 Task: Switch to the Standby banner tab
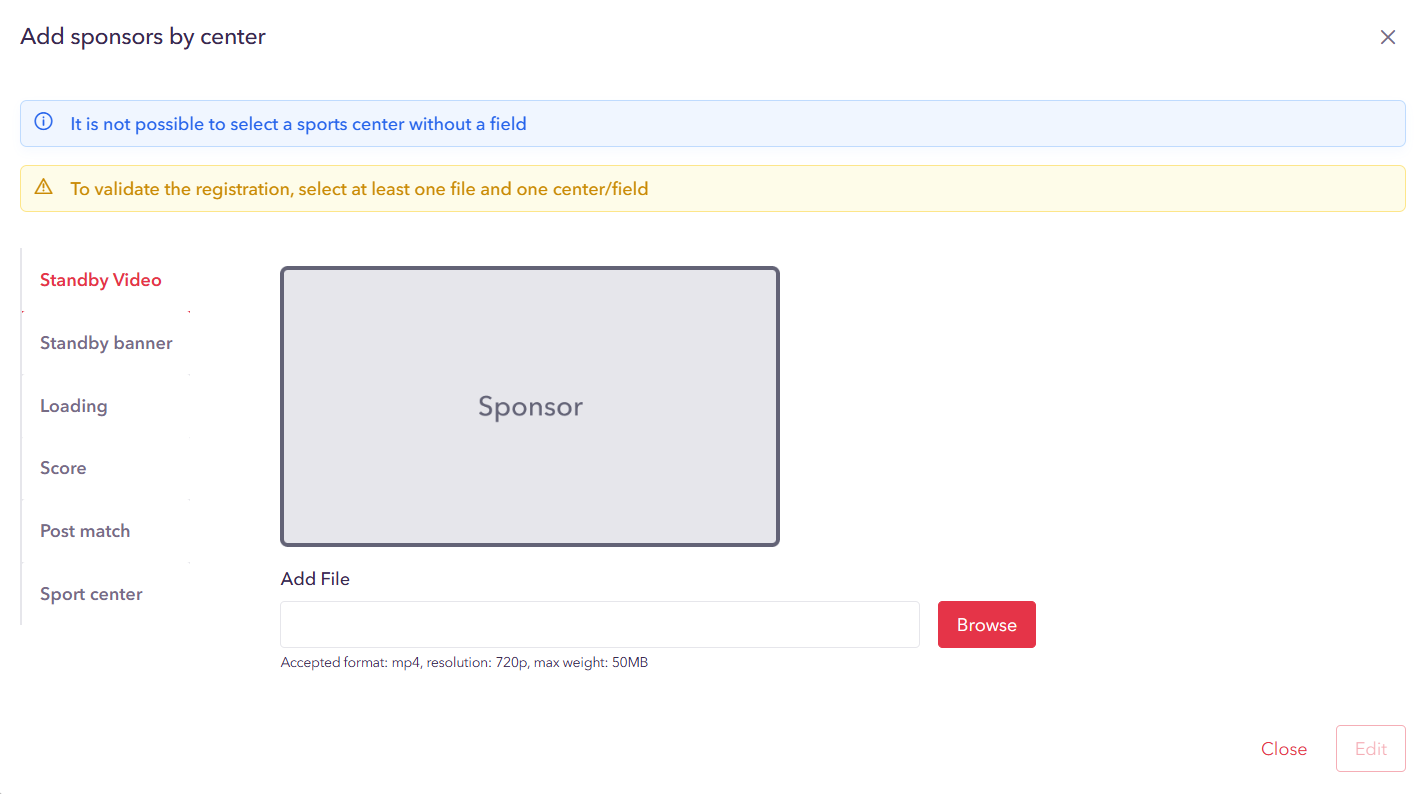click(106, 343)
